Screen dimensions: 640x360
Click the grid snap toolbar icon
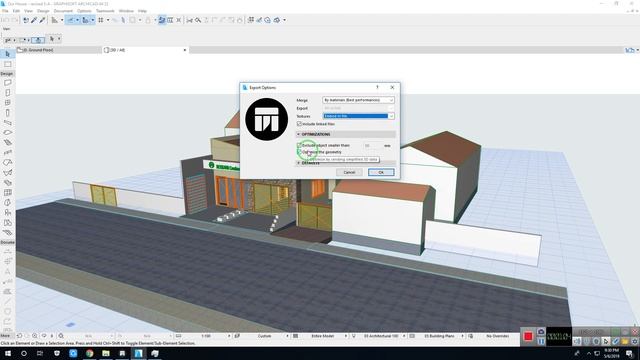coord(101,20)
